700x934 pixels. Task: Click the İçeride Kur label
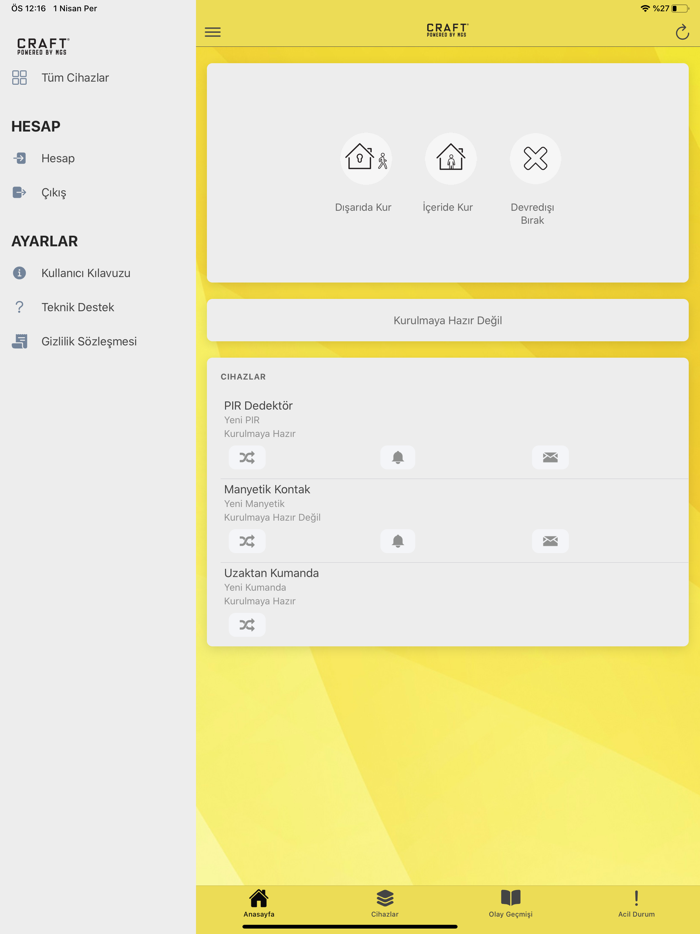[x=447, y=207]
